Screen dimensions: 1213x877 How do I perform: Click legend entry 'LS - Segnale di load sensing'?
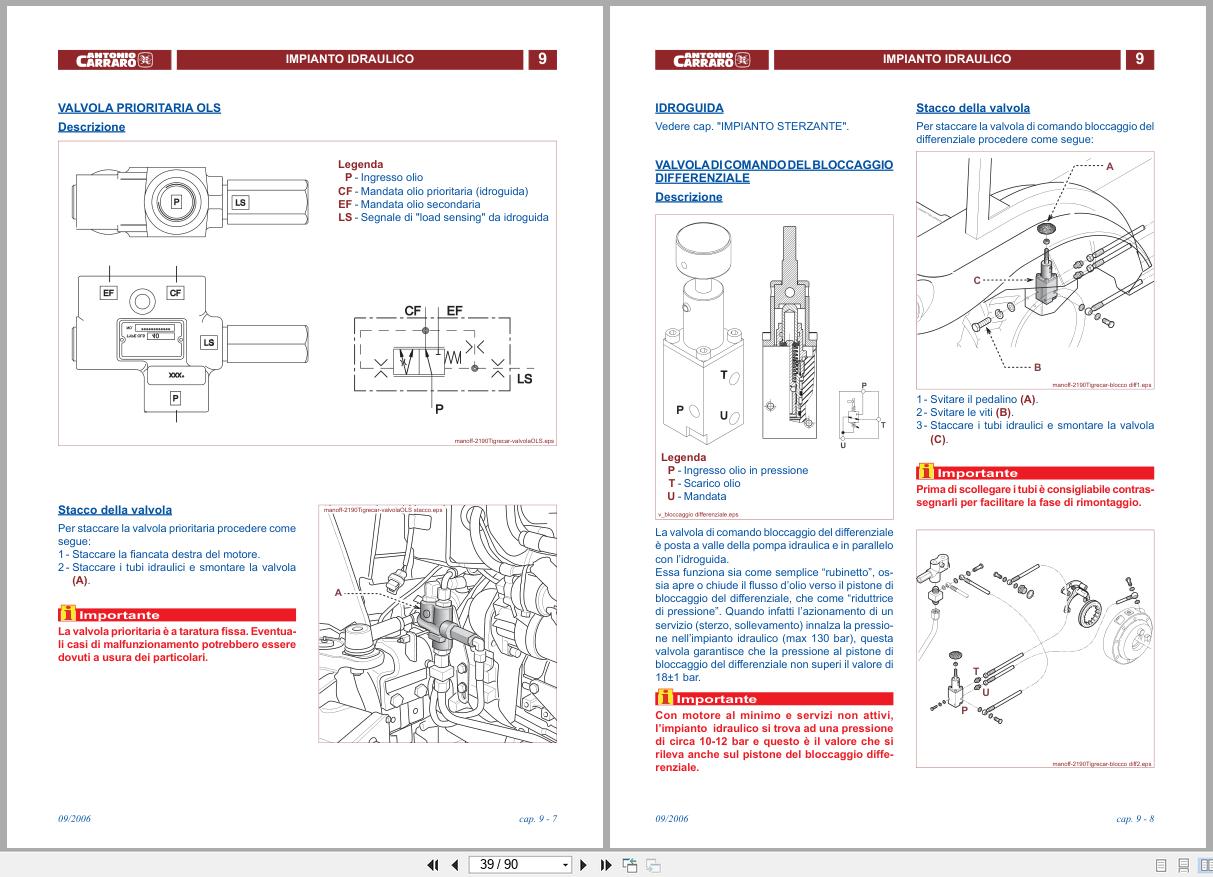point(443,217)
